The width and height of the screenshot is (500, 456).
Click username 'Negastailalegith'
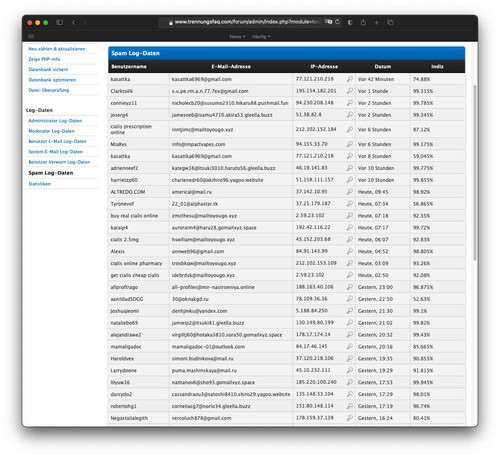click(x=129, y=418)
